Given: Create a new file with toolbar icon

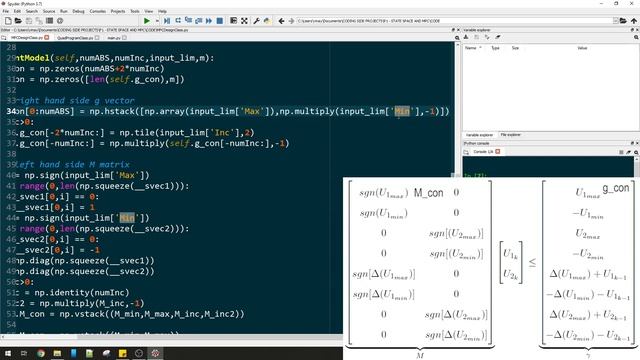Looking at the screenshot, I should click(x=8, y=21).
